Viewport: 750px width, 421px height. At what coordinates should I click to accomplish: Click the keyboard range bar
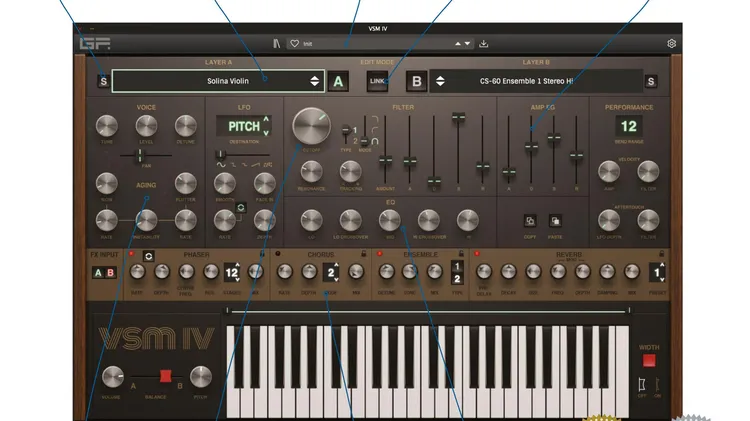428,311
